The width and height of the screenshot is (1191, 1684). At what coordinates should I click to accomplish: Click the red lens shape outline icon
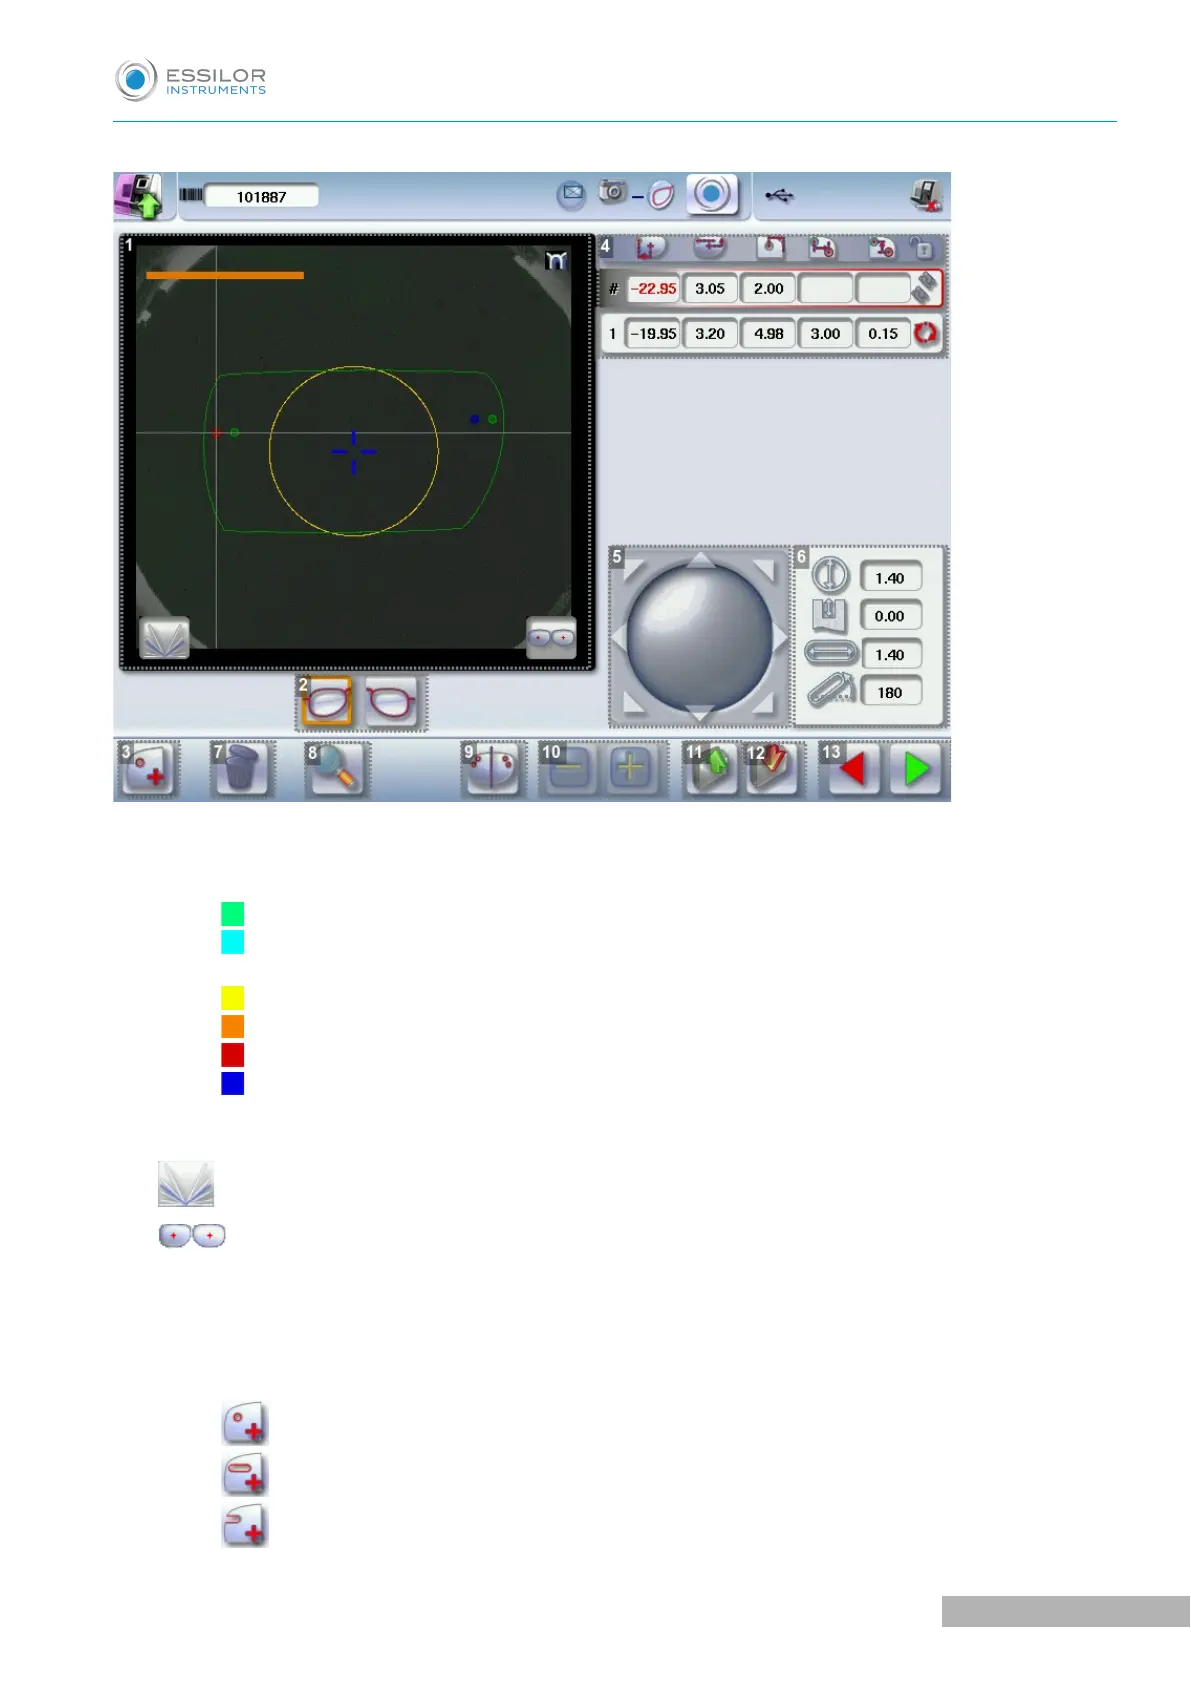pos(661,195)
